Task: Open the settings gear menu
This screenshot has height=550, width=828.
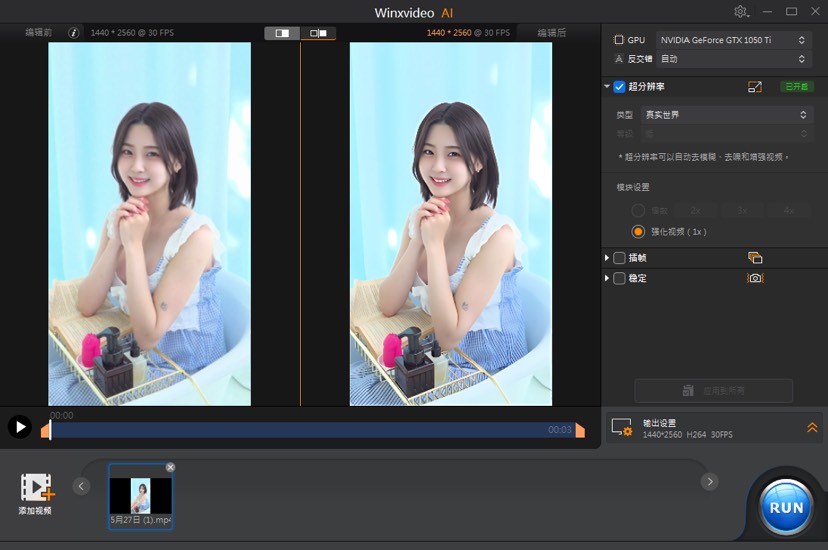Action: point(741,11)
